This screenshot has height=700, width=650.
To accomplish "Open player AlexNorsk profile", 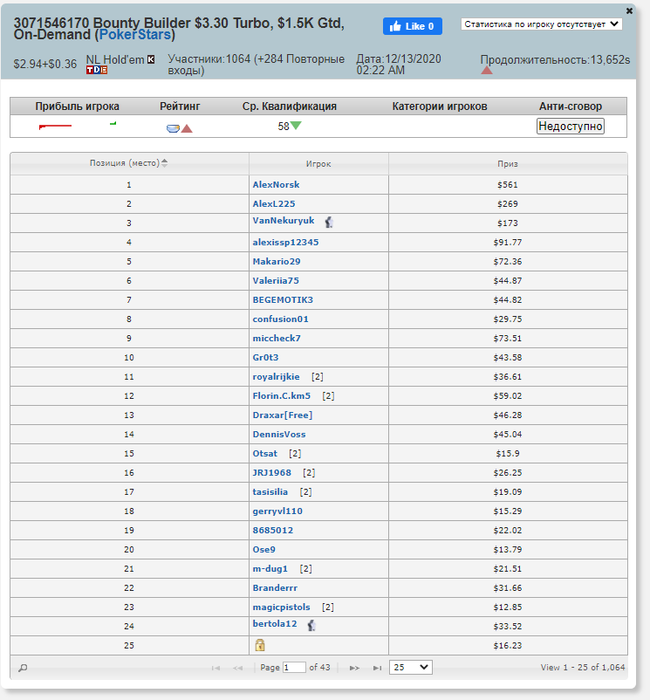I will click(x=276, y=185).
